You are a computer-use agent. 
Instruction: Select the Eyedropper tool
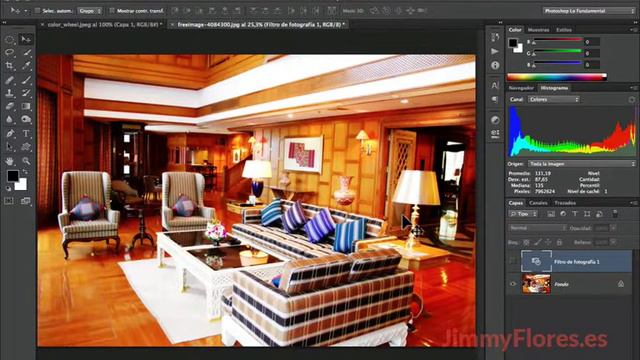point(26,66)
